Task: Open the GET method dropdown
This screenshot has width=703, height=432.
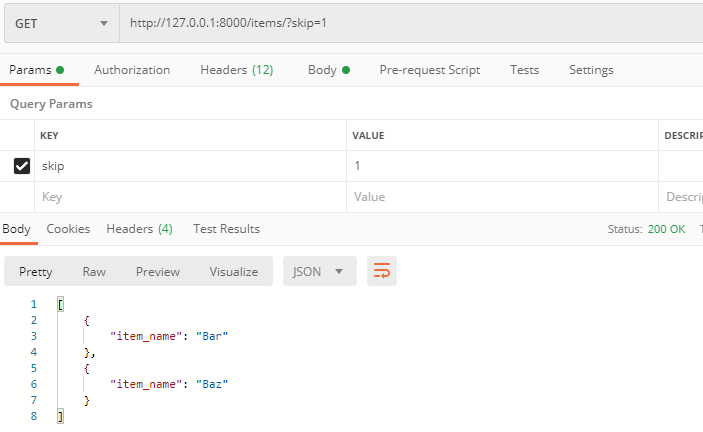Action: (x=60, y=24)
